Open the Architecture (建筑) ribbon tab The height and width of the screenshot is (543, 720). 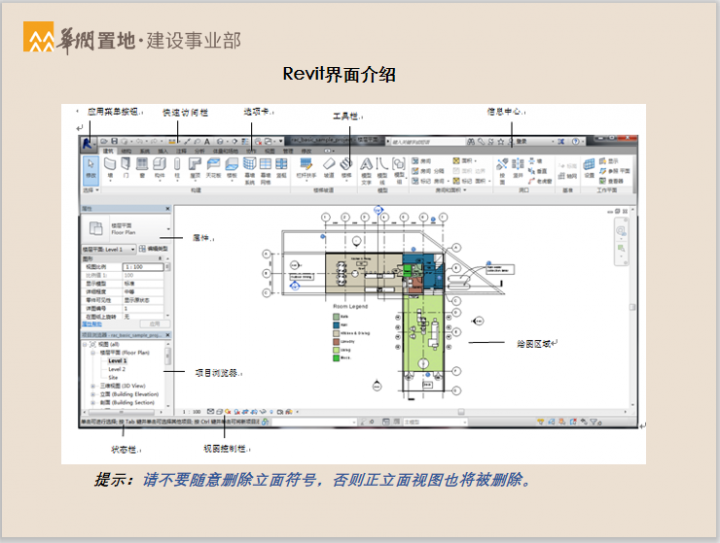click(x=108, y=151)
